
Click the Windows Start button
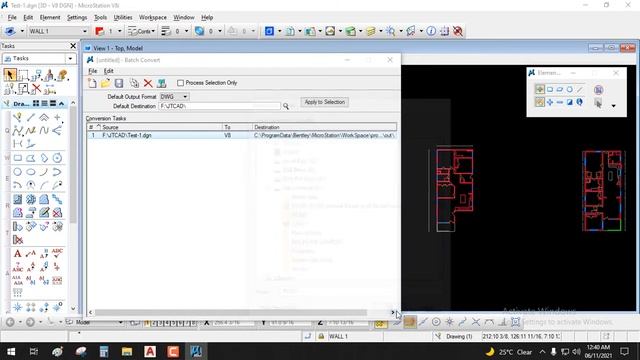pos(11,351)
